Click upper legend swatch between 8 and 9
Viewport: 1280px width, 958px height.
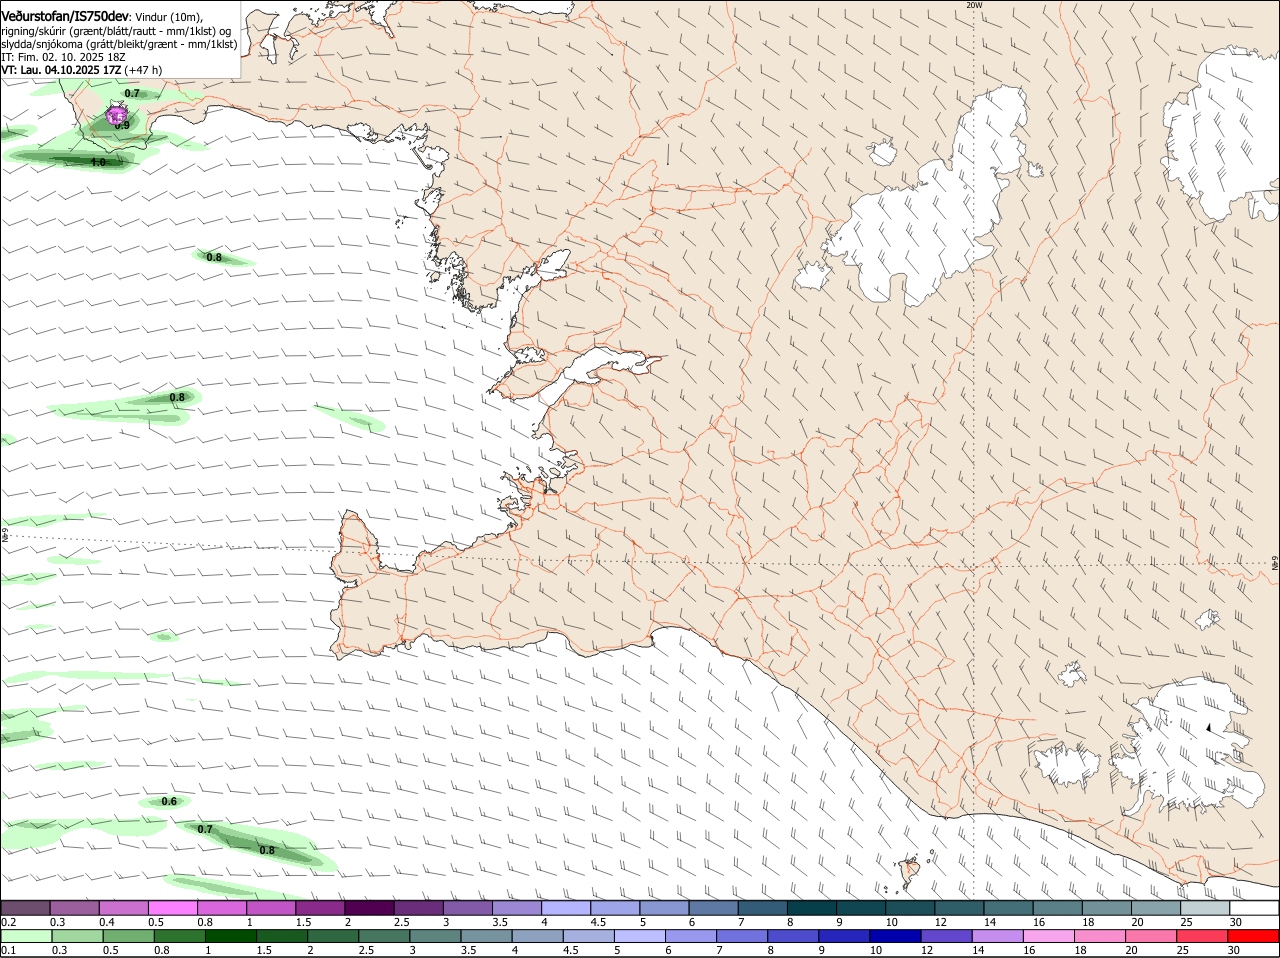(x=811, y=907)
